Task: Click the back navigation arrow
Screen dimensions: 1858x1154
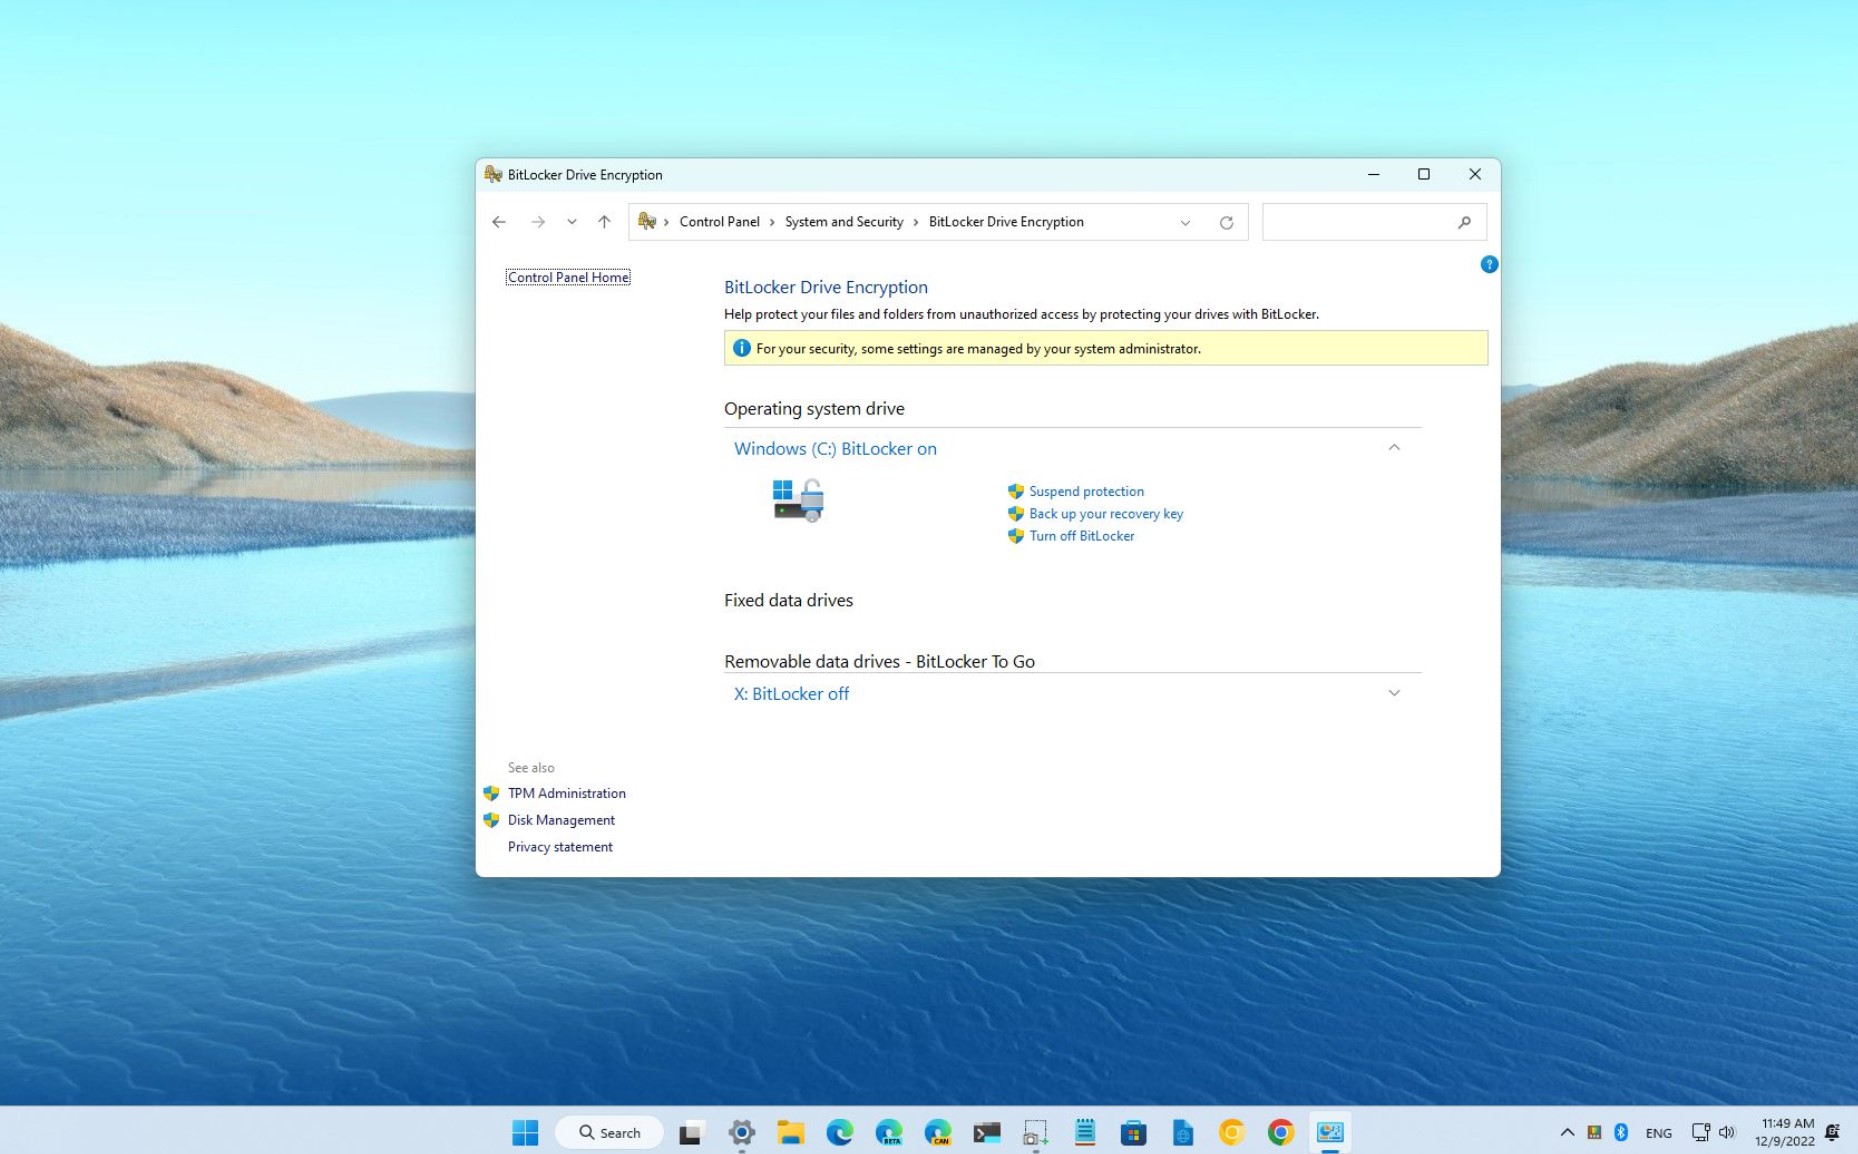Action: 499,221
